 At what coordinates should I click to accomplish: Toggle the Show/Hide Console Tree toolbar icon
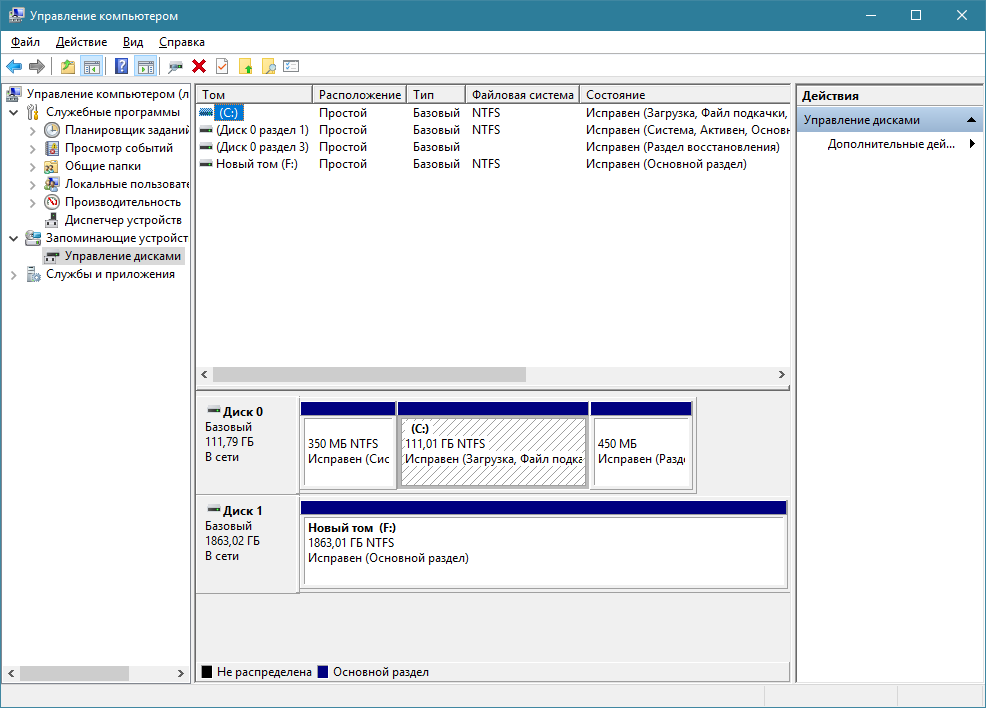point(91,66)
